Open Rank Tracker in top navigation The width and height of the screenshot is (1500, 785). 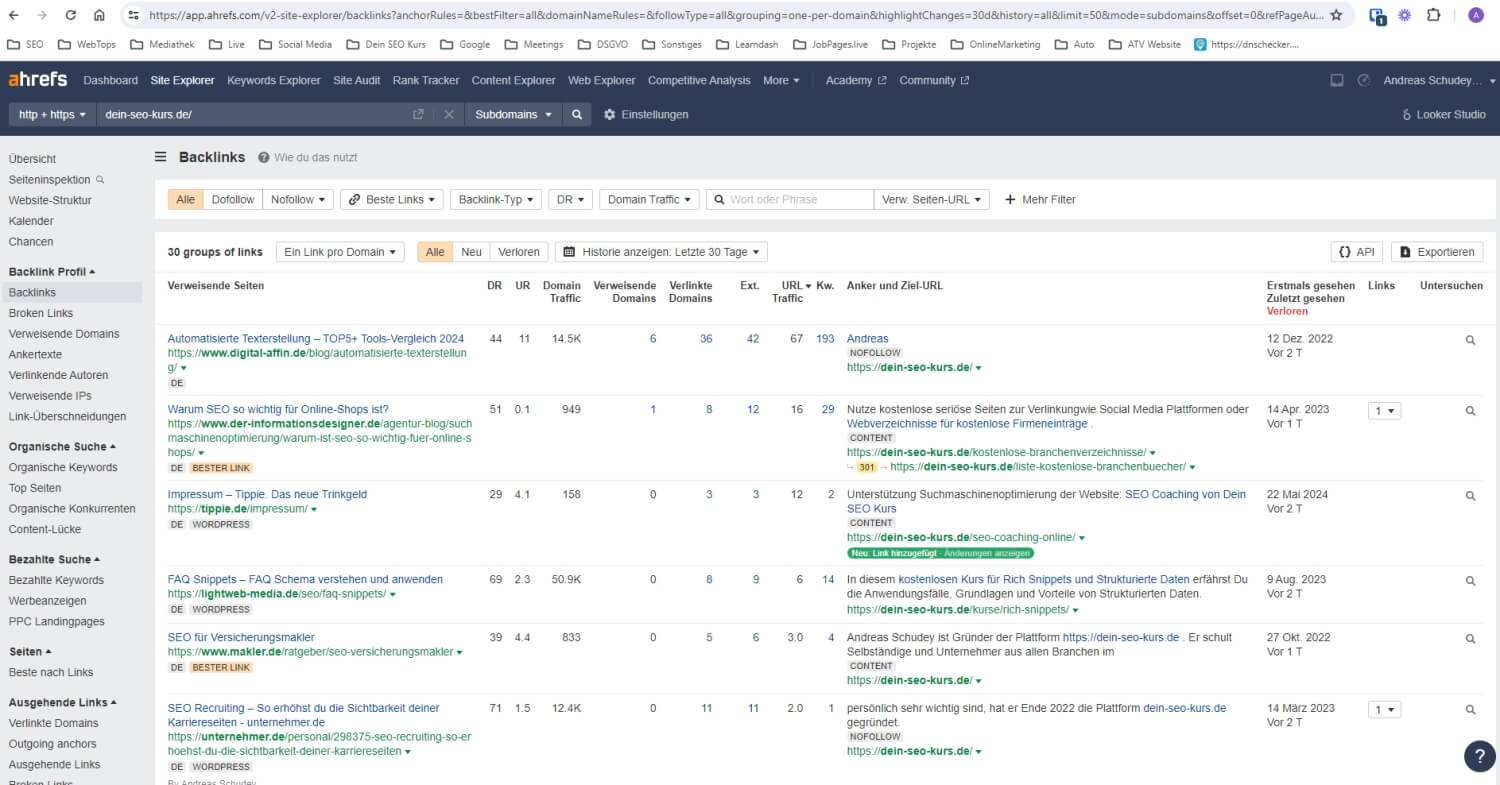426,80
